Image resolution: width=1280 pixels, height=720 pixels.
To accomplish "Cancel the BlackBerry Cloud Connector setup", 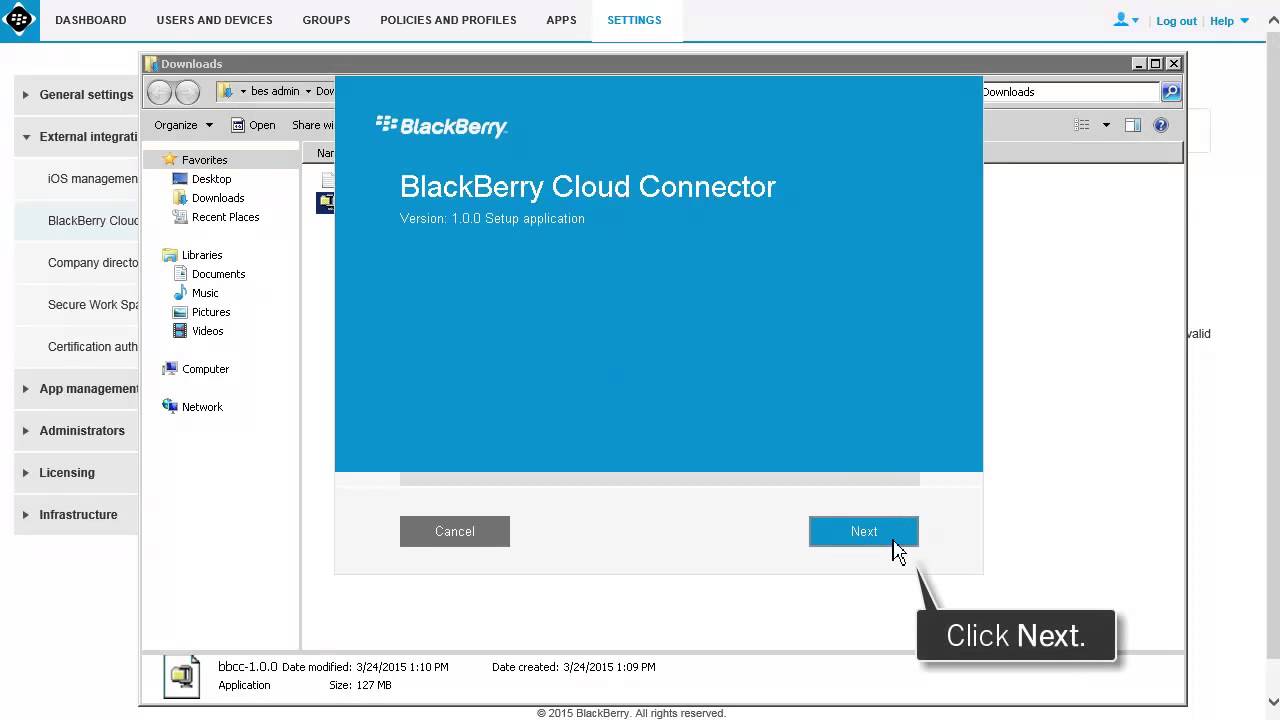I will (x=455, y=531).
